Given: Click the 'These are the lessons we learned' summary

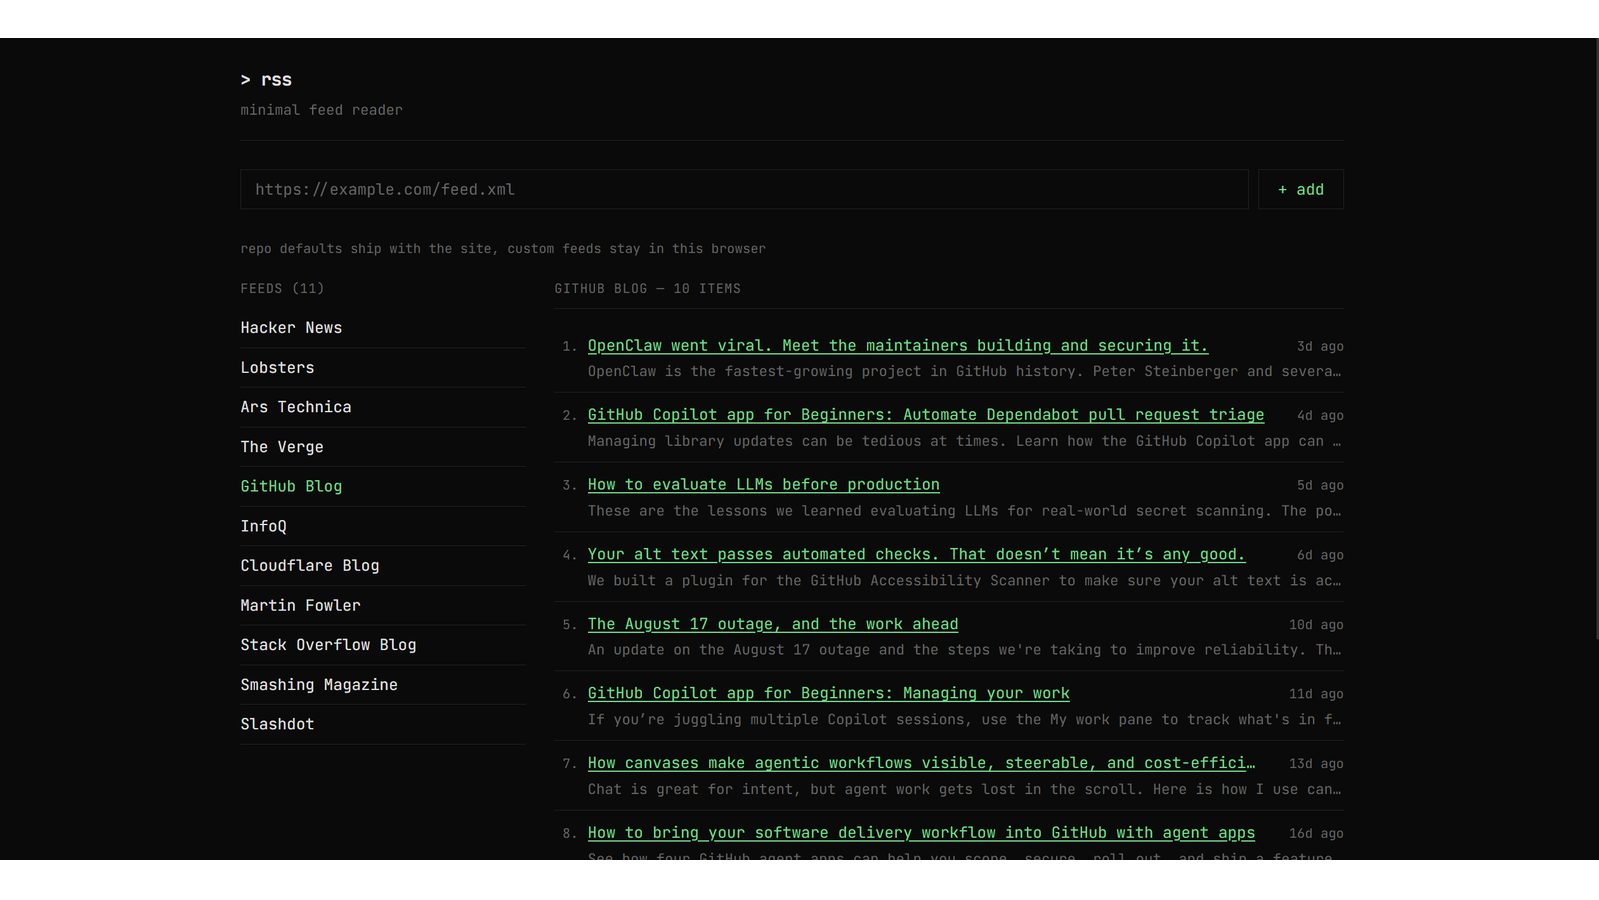Looking at the screenshot, I should point(965,511).
